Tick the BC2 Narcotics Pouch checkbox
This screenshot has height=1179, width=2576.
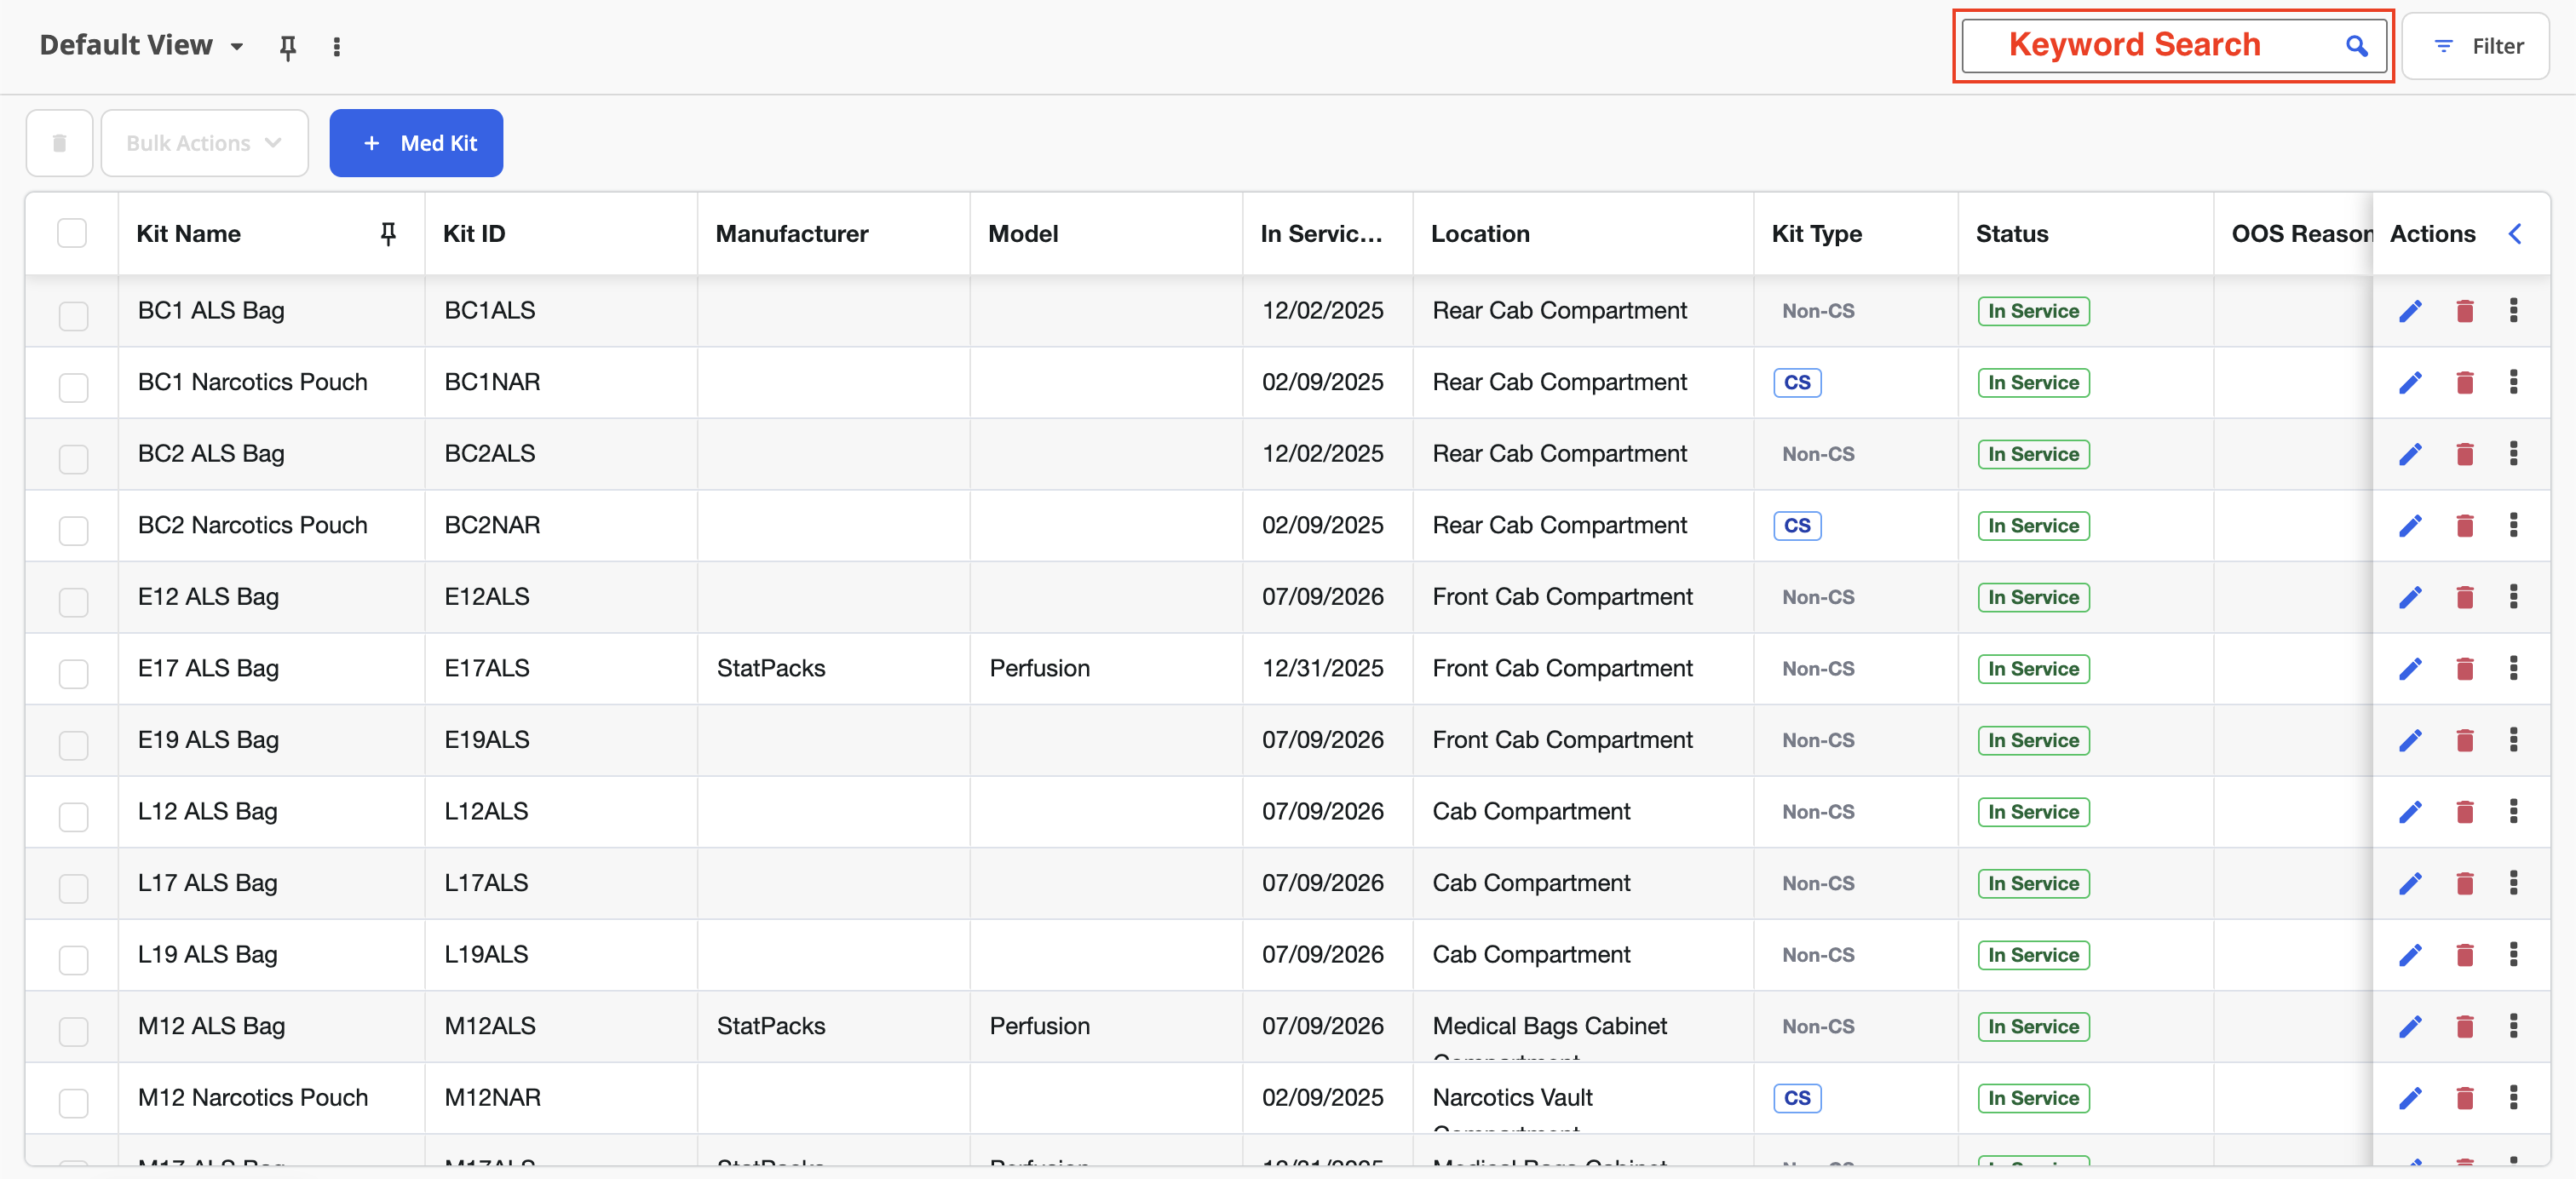(73, 531)
